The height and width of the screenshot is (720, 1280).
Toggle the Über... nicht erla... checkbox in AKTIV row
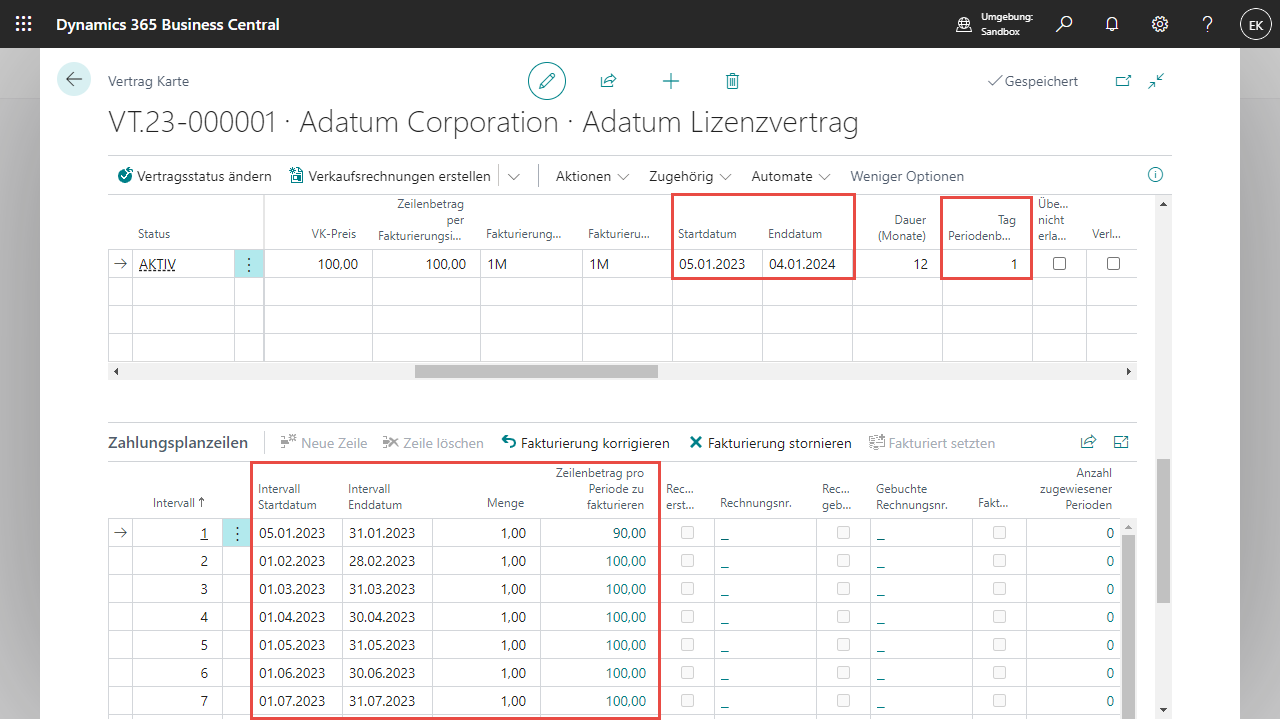tap(1059, 264)
